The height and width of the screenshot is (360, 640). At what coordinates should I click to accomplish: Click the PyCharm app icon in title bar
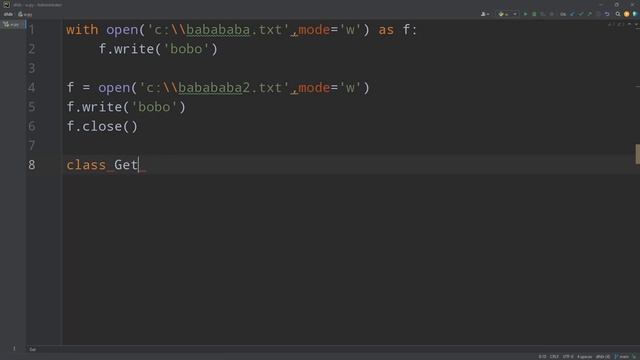click(6, 4)
